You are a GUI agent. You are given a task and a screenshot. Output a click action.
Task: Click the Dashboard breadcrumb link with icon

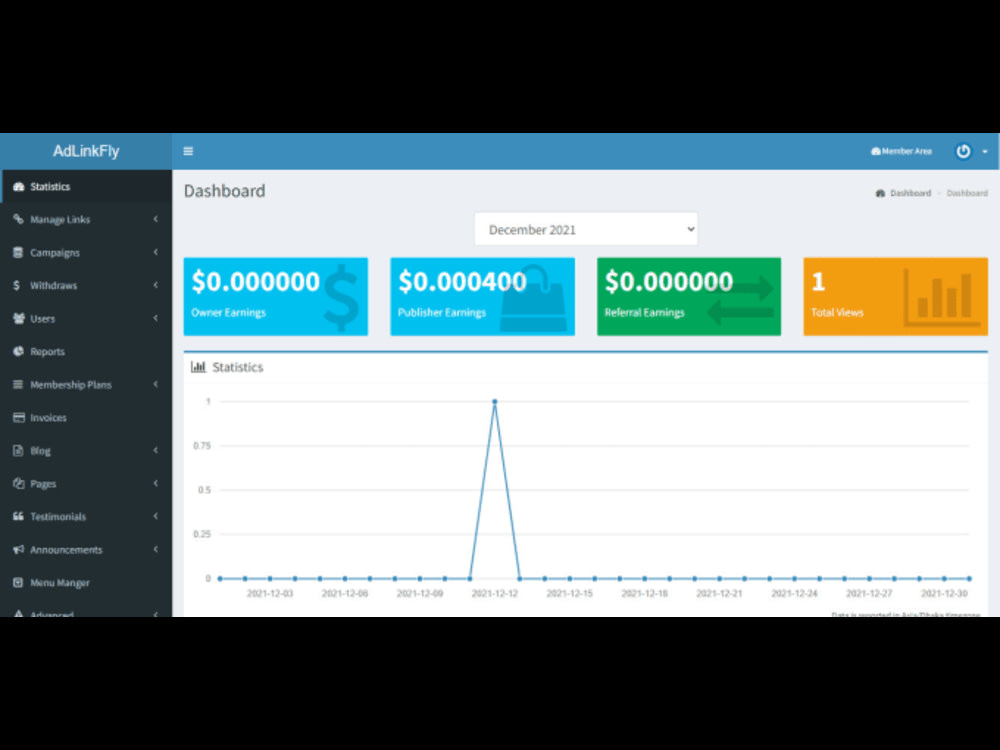[903, 193]
